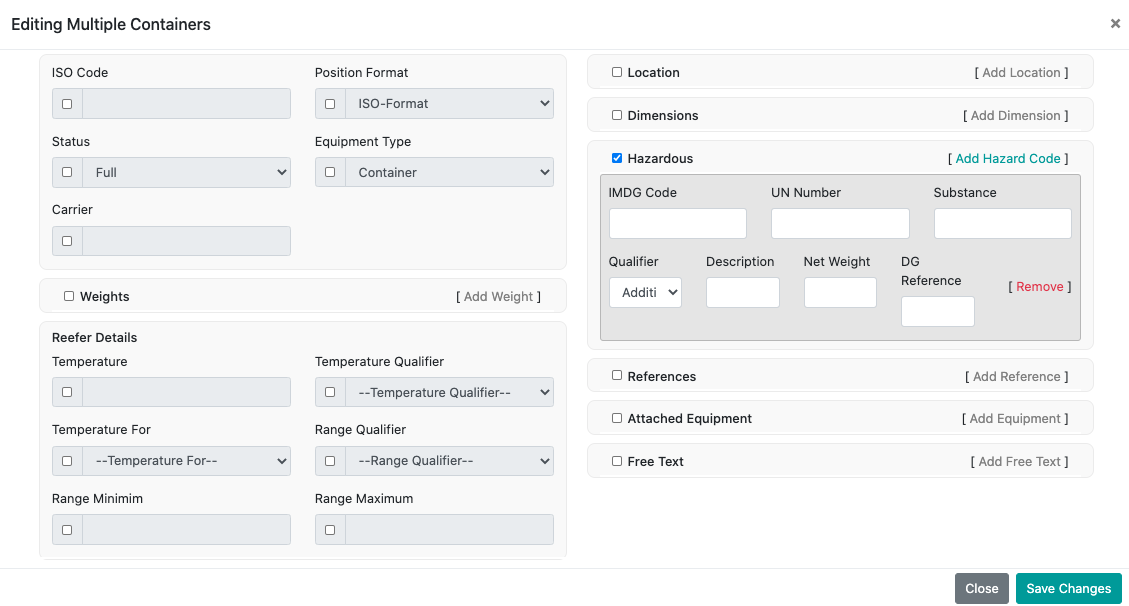Click the IMDG Code input field
This screenshot has height=606, width=1129.
pyautogui.click(x=677, y=223)
